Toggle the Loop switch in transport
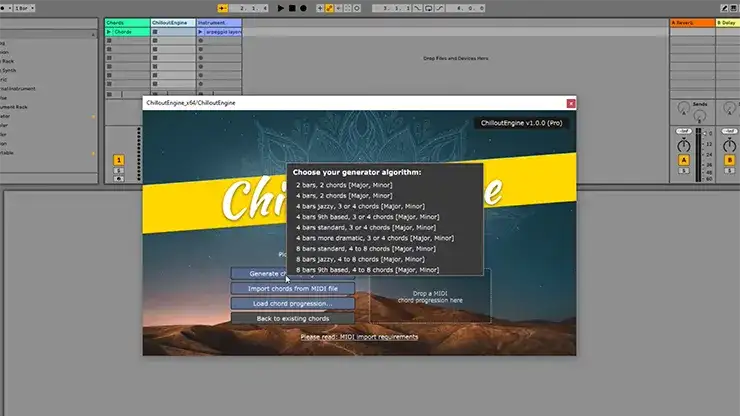Screen dimensions: 740x416 [429, 8]
